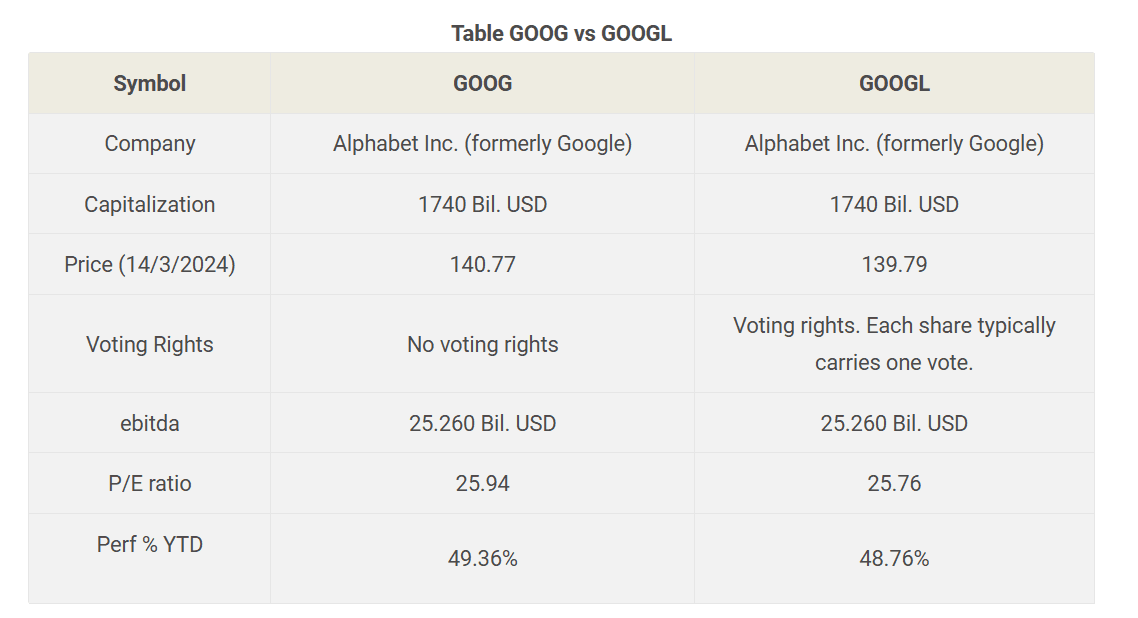Screen dimensions: 1138x618
Task: Select the GOOGL P/E value 25.76
Action: coord(894,483)
